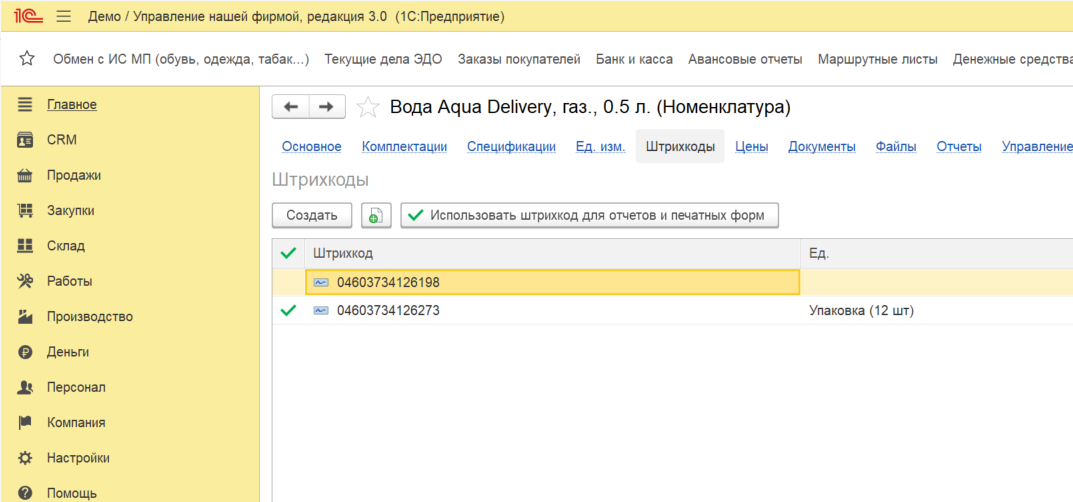Click the Главное section icon

tap(25, 105)
